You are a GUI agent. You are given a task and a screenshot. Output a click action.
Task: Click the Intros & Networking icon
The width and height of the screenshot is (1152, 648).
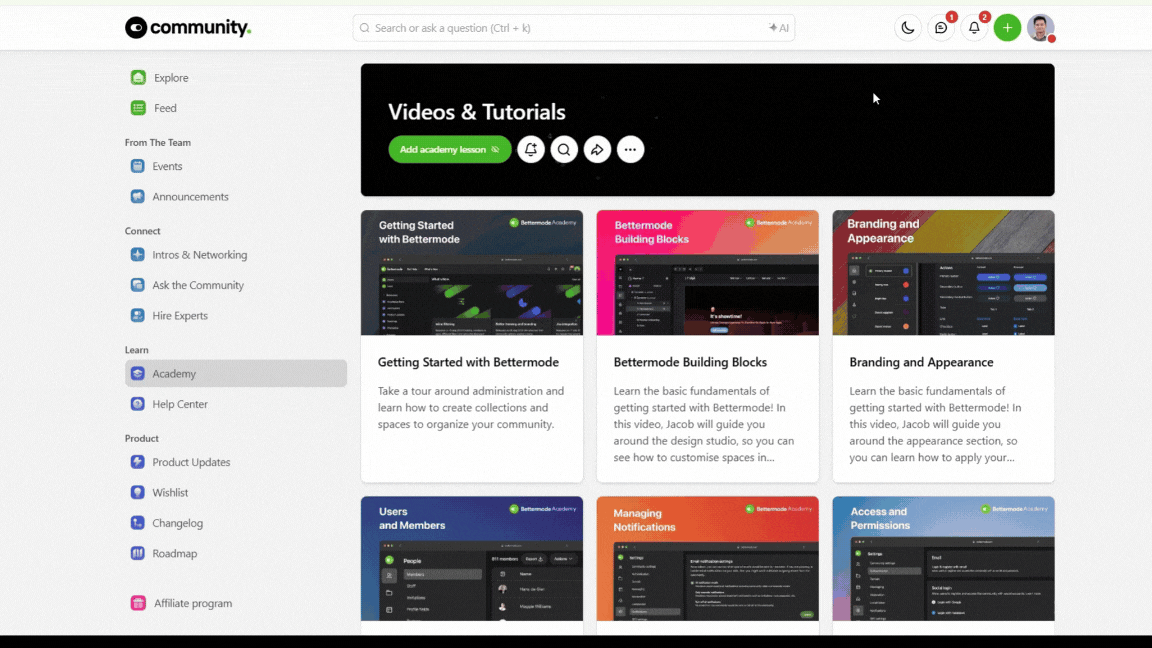pos(137,254)
